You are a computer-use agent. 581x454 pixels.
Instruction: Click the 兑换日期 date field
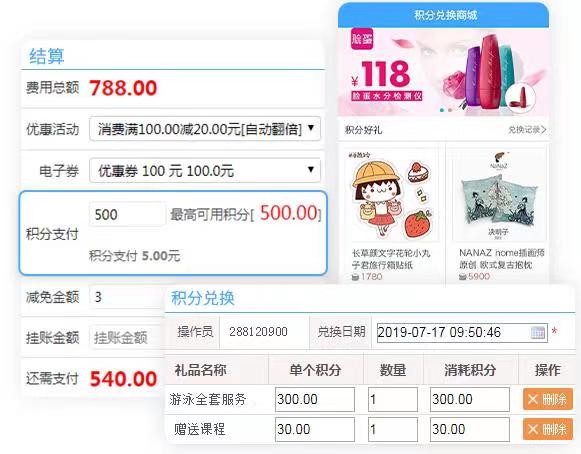(462, 332)
